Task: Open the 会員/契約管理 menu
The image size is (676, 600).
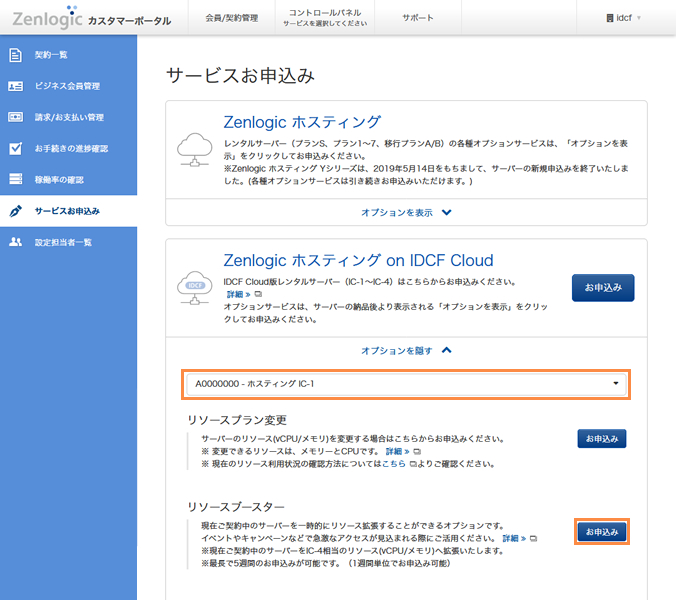Action: pyautogui.click(x=231, y=18)
